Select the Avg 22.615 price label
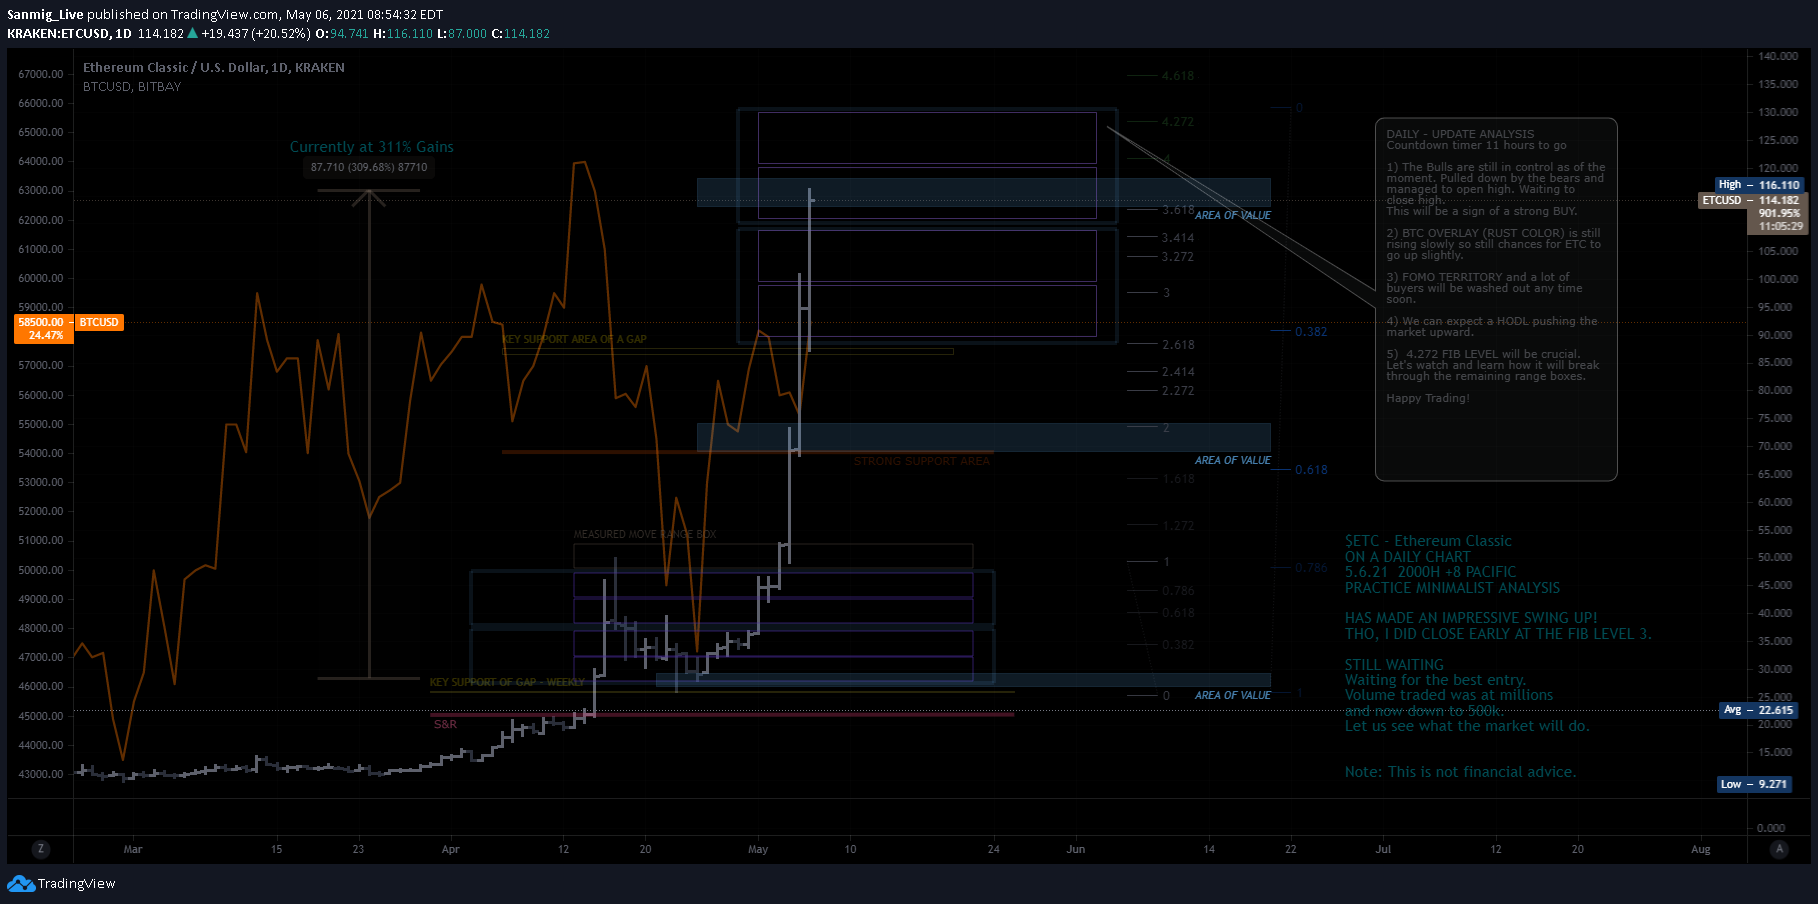This screenshot has height=904, width=1818. 1759,710
